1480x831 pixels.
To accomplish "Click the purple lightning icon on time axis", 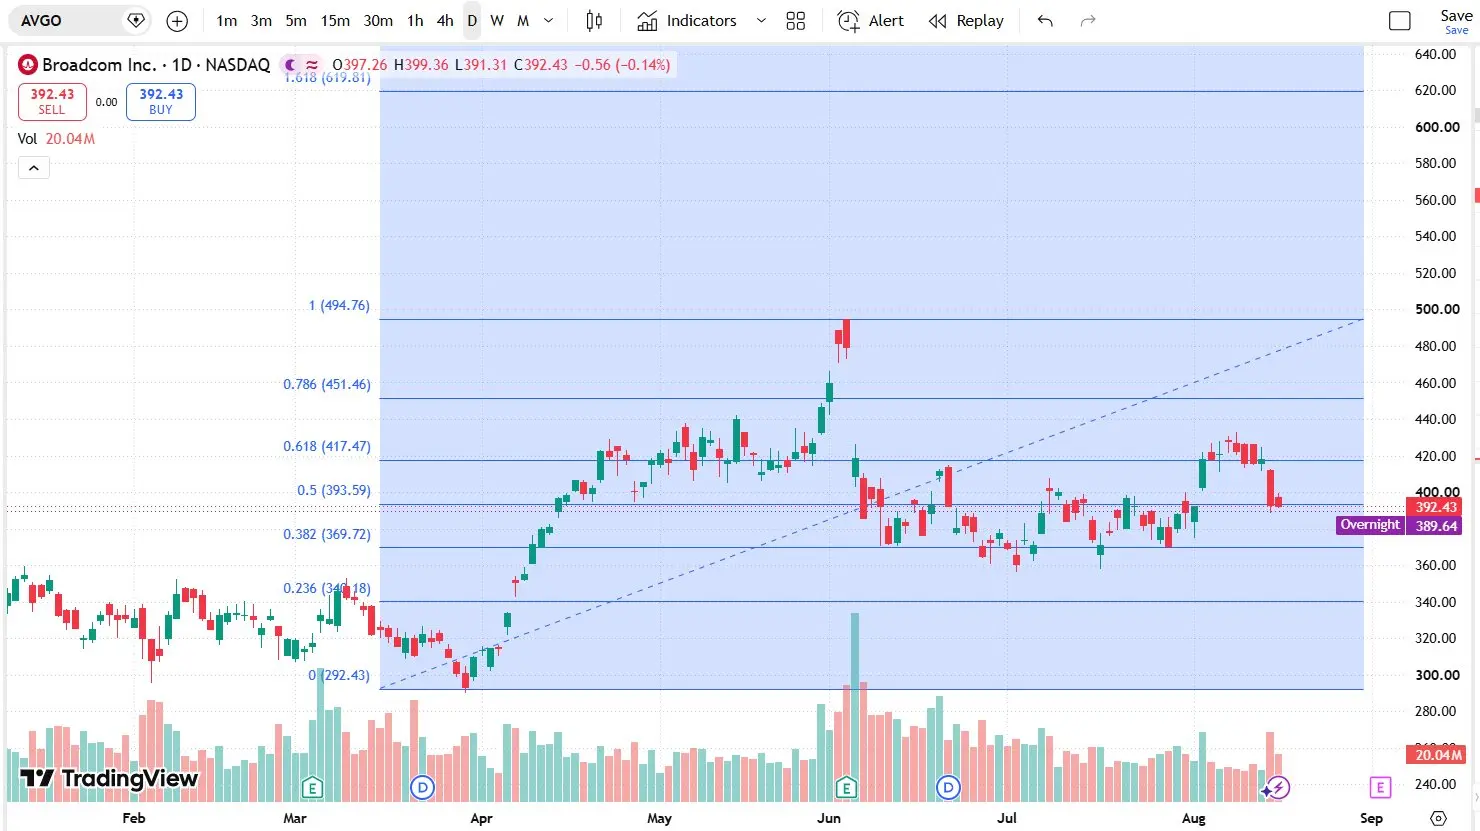I will click(1277, 788).
